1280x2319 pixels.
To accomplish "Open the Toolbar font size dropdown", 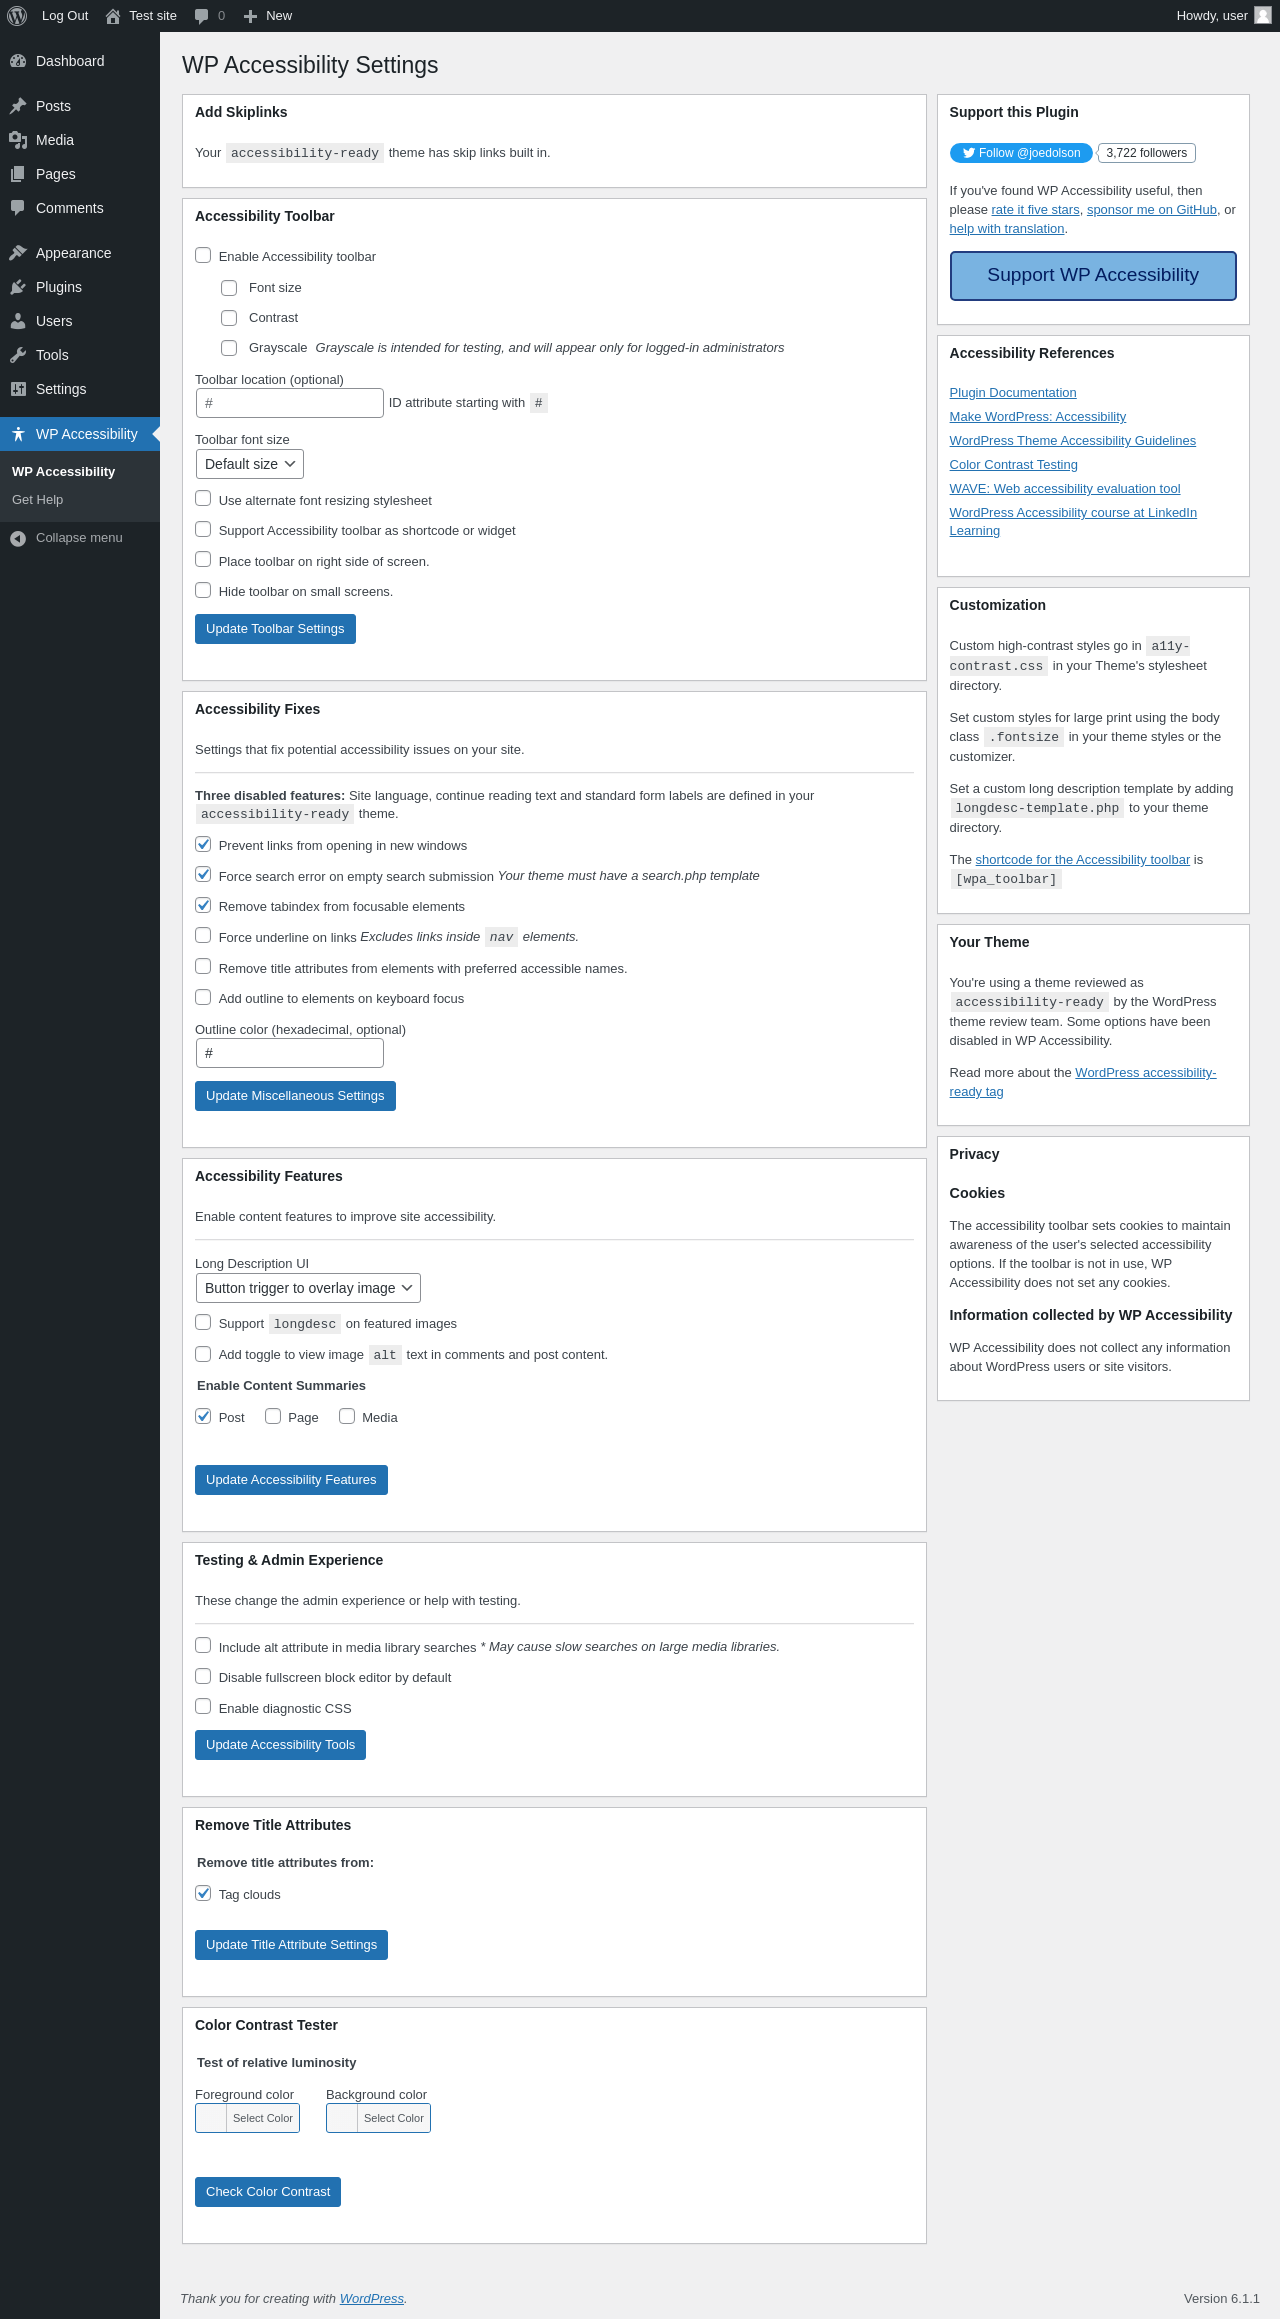I will click(250, 464).
